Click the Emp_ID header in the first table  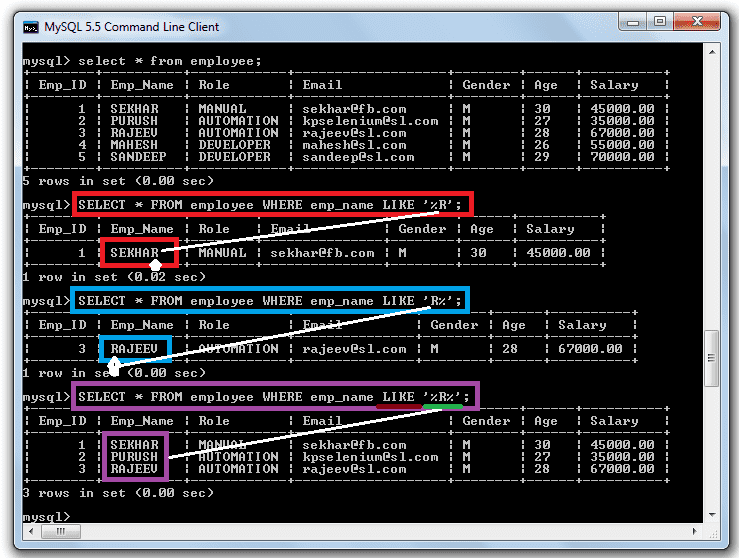pos(64,85)
